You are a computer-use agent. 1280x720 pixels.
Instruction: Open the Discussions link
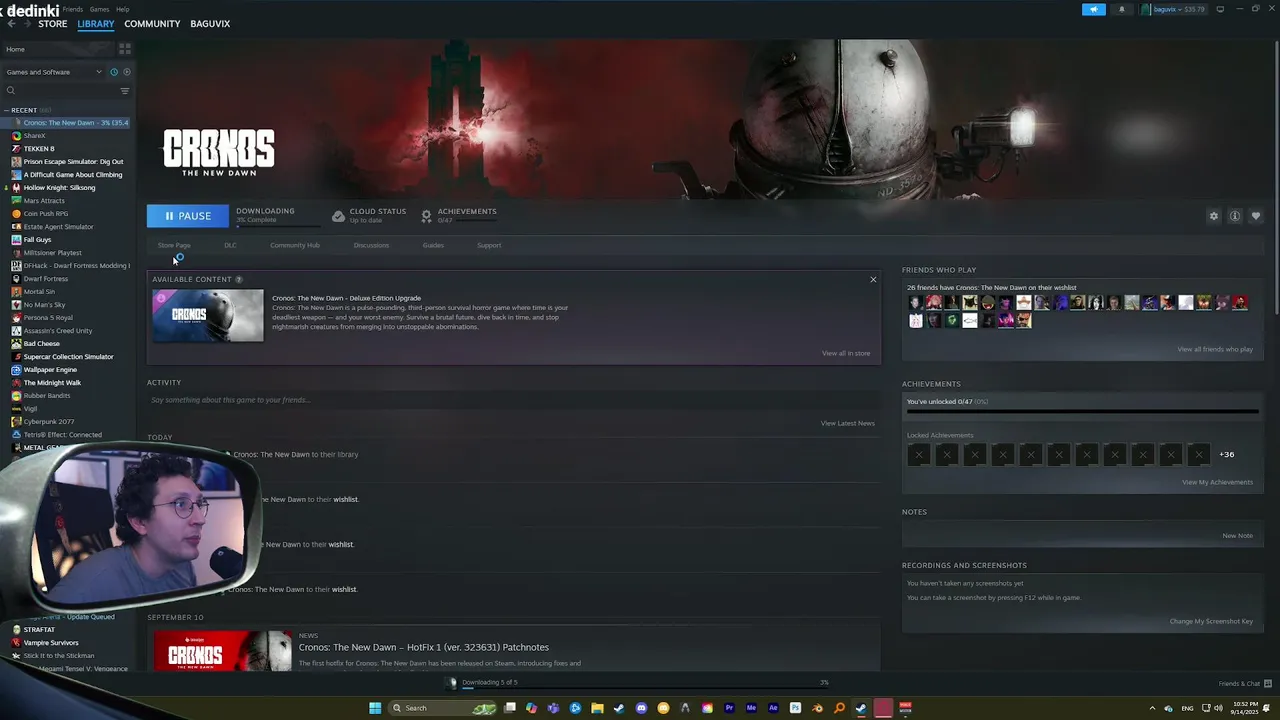coord(371,245)
